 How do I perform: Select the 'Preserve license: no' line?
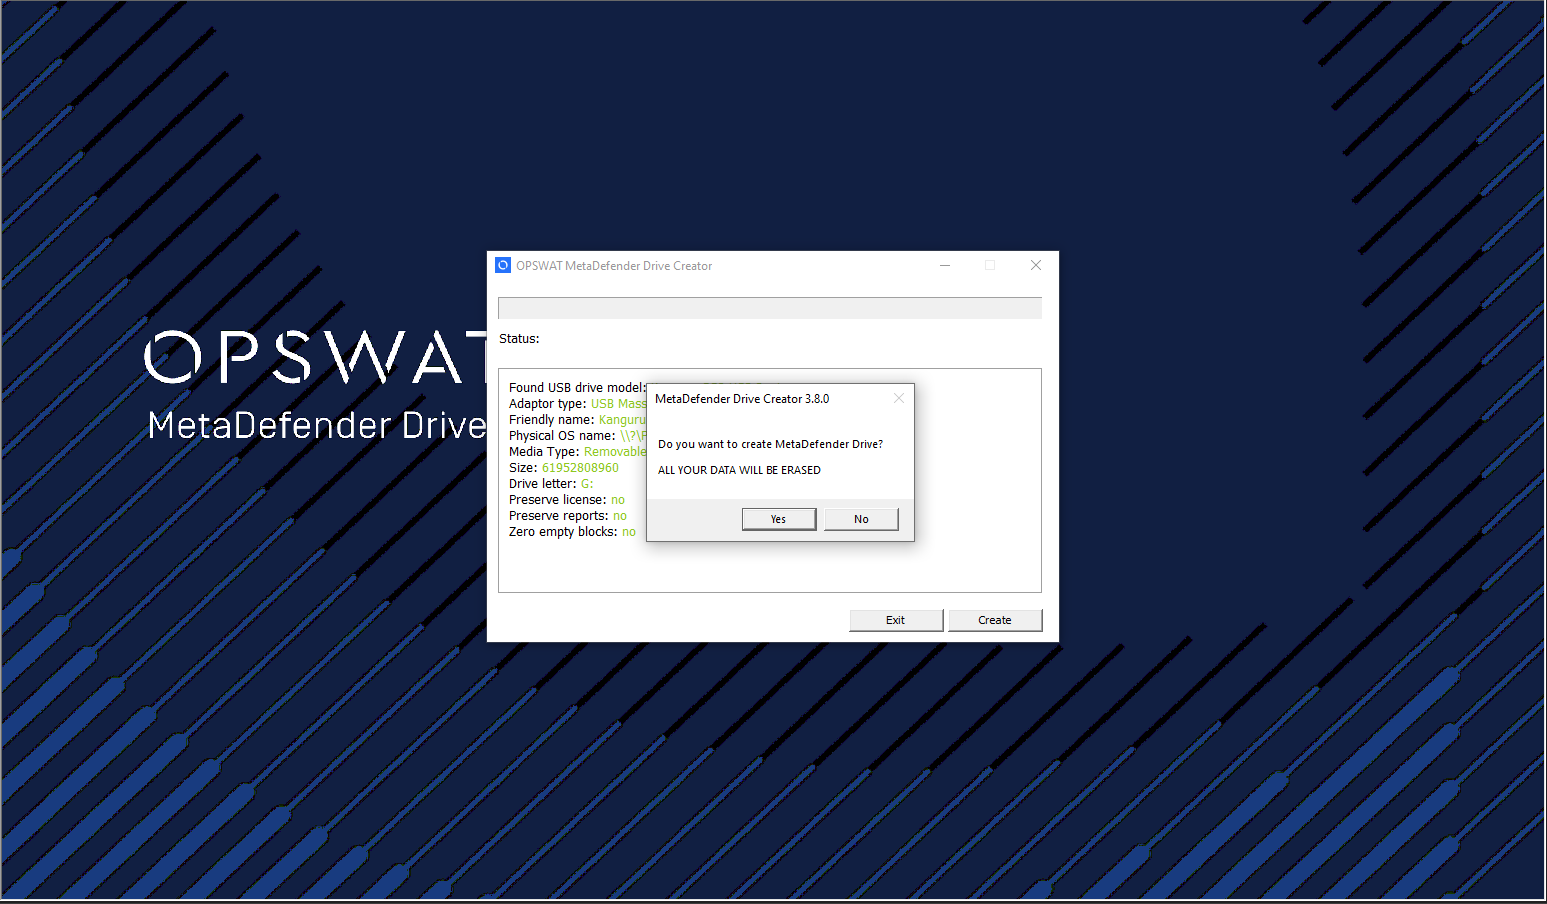coord(567,500)
